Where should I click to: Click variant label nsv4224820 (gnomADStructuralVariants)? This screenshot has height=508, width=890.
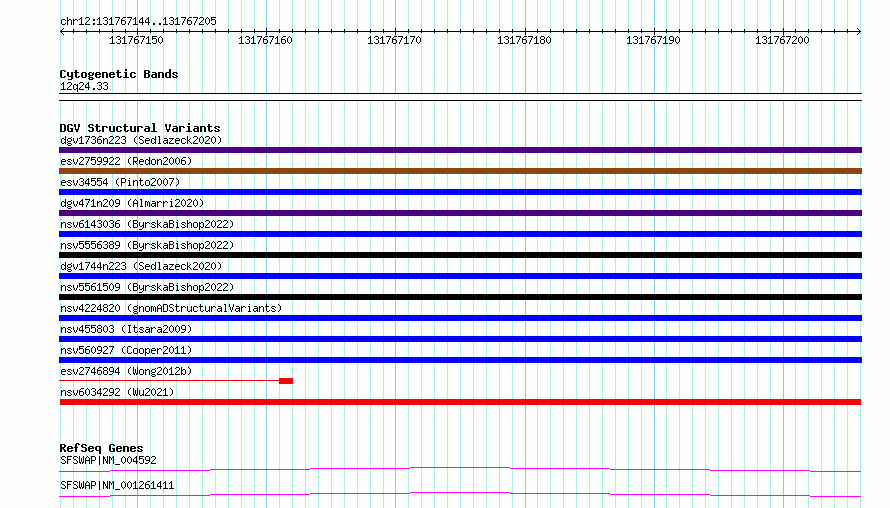point(171,308)
